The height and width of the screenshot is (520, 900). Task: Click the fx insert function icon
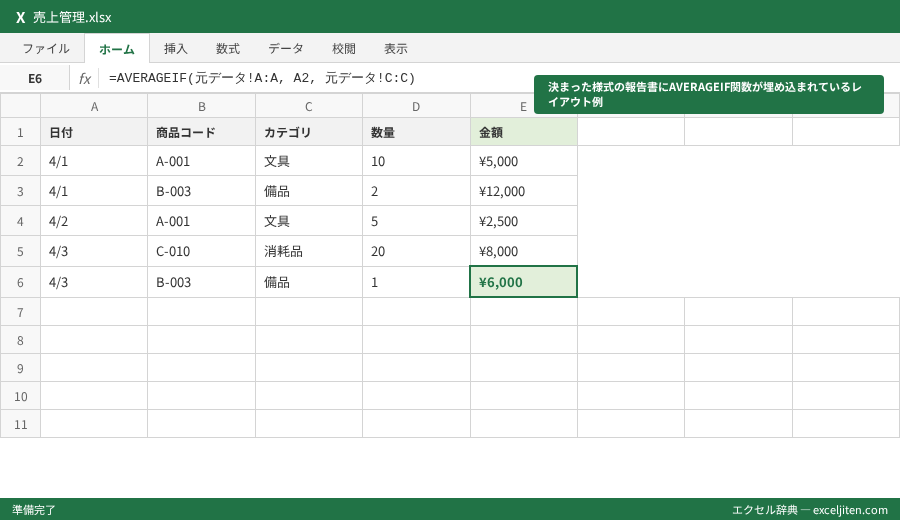point(84,78)
